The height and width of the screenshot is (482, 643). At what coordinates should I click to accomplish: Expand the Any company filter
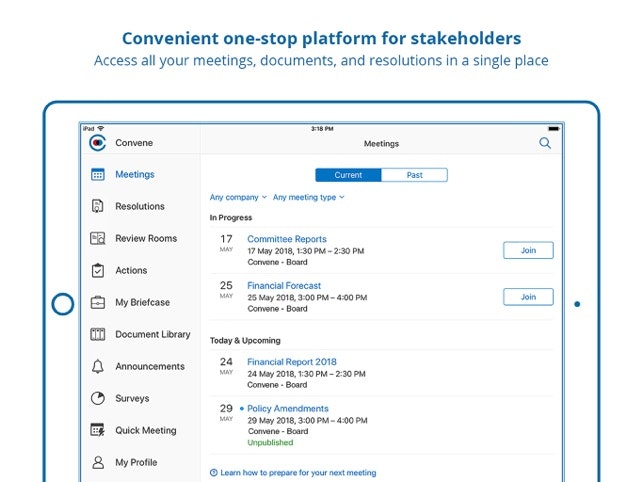coord(238,197)
